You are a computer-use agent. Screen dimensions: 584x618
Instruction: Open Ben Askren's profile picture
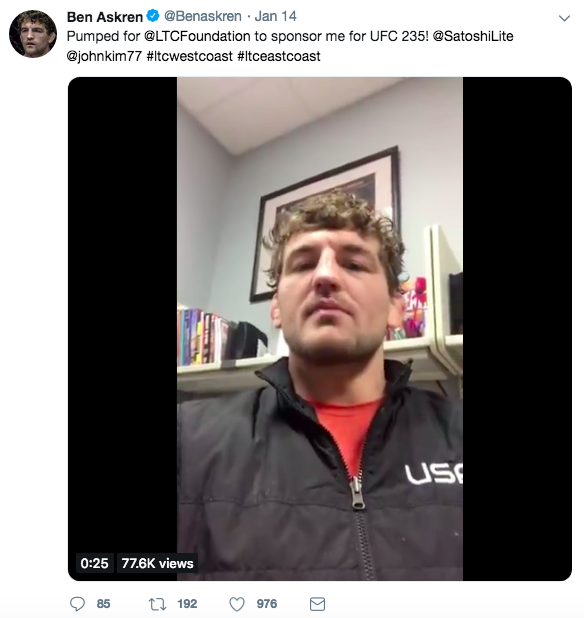(33, 34)
